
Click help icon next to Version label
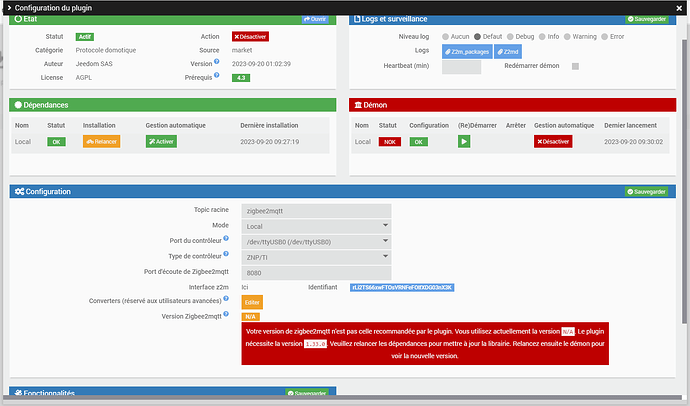(217, 62)
